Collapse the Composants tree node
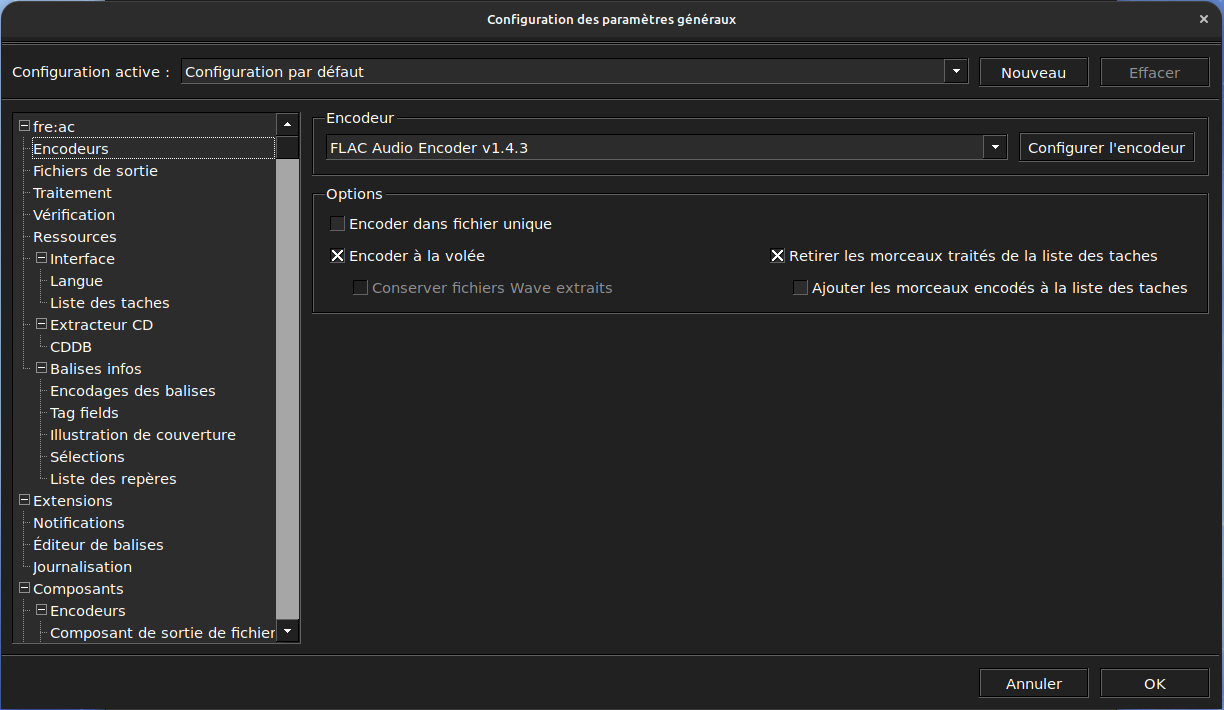Screen dimensions: 1224x710 point(24,588)
